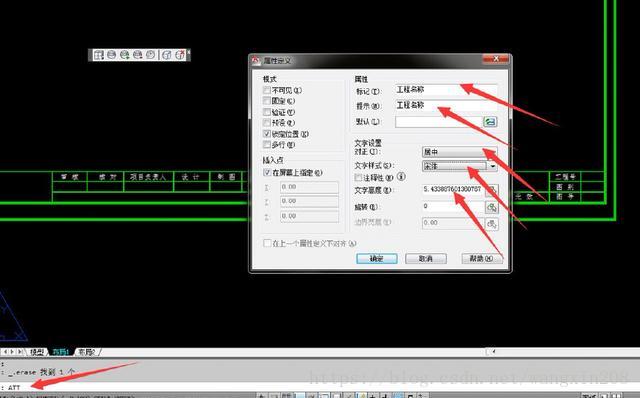Image resolution: width=640 pixels, height=398 pixels.
Task: Click the fourth icon in the floating toolbar
Action: (138, 54)
